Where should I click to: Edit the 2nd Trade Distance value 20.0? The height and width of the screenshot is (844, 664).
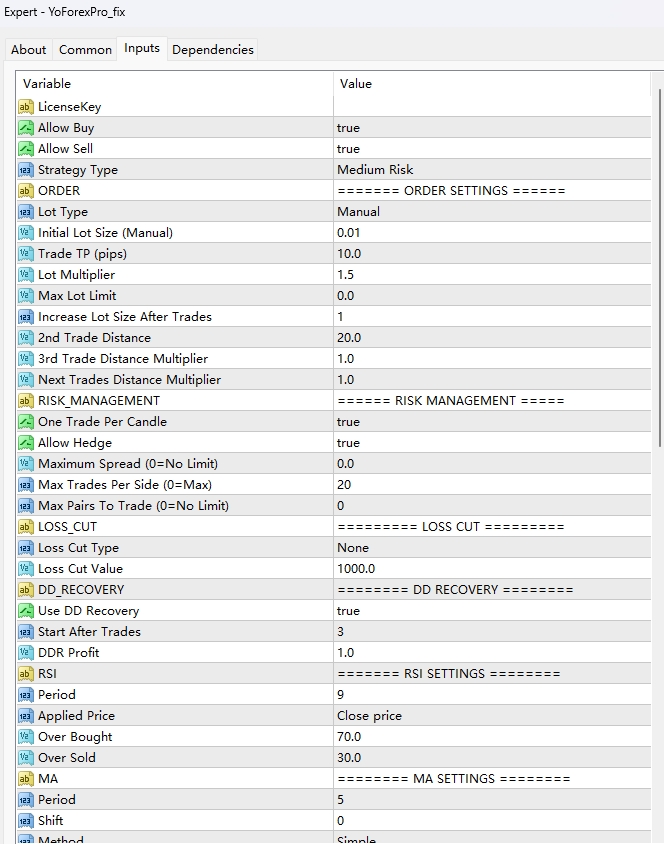[x=492, y=337]
